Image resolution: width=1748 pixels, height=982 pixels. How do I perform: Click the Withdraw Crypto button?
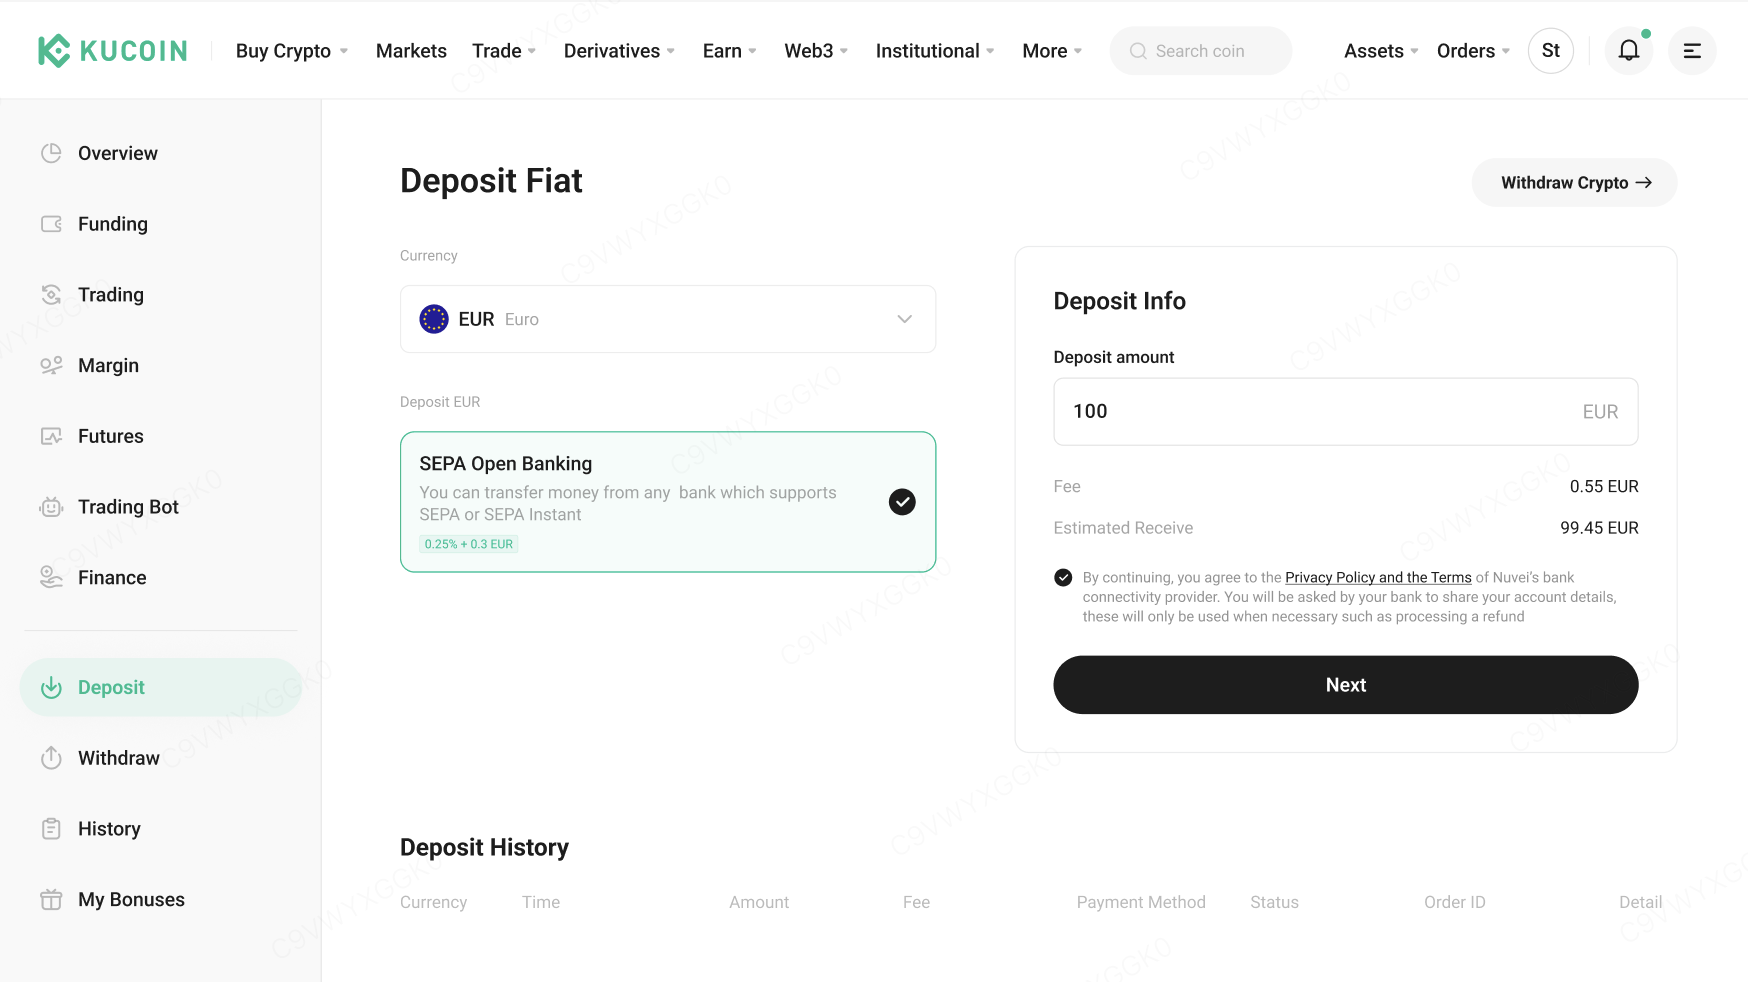(x=1574, y=183)
